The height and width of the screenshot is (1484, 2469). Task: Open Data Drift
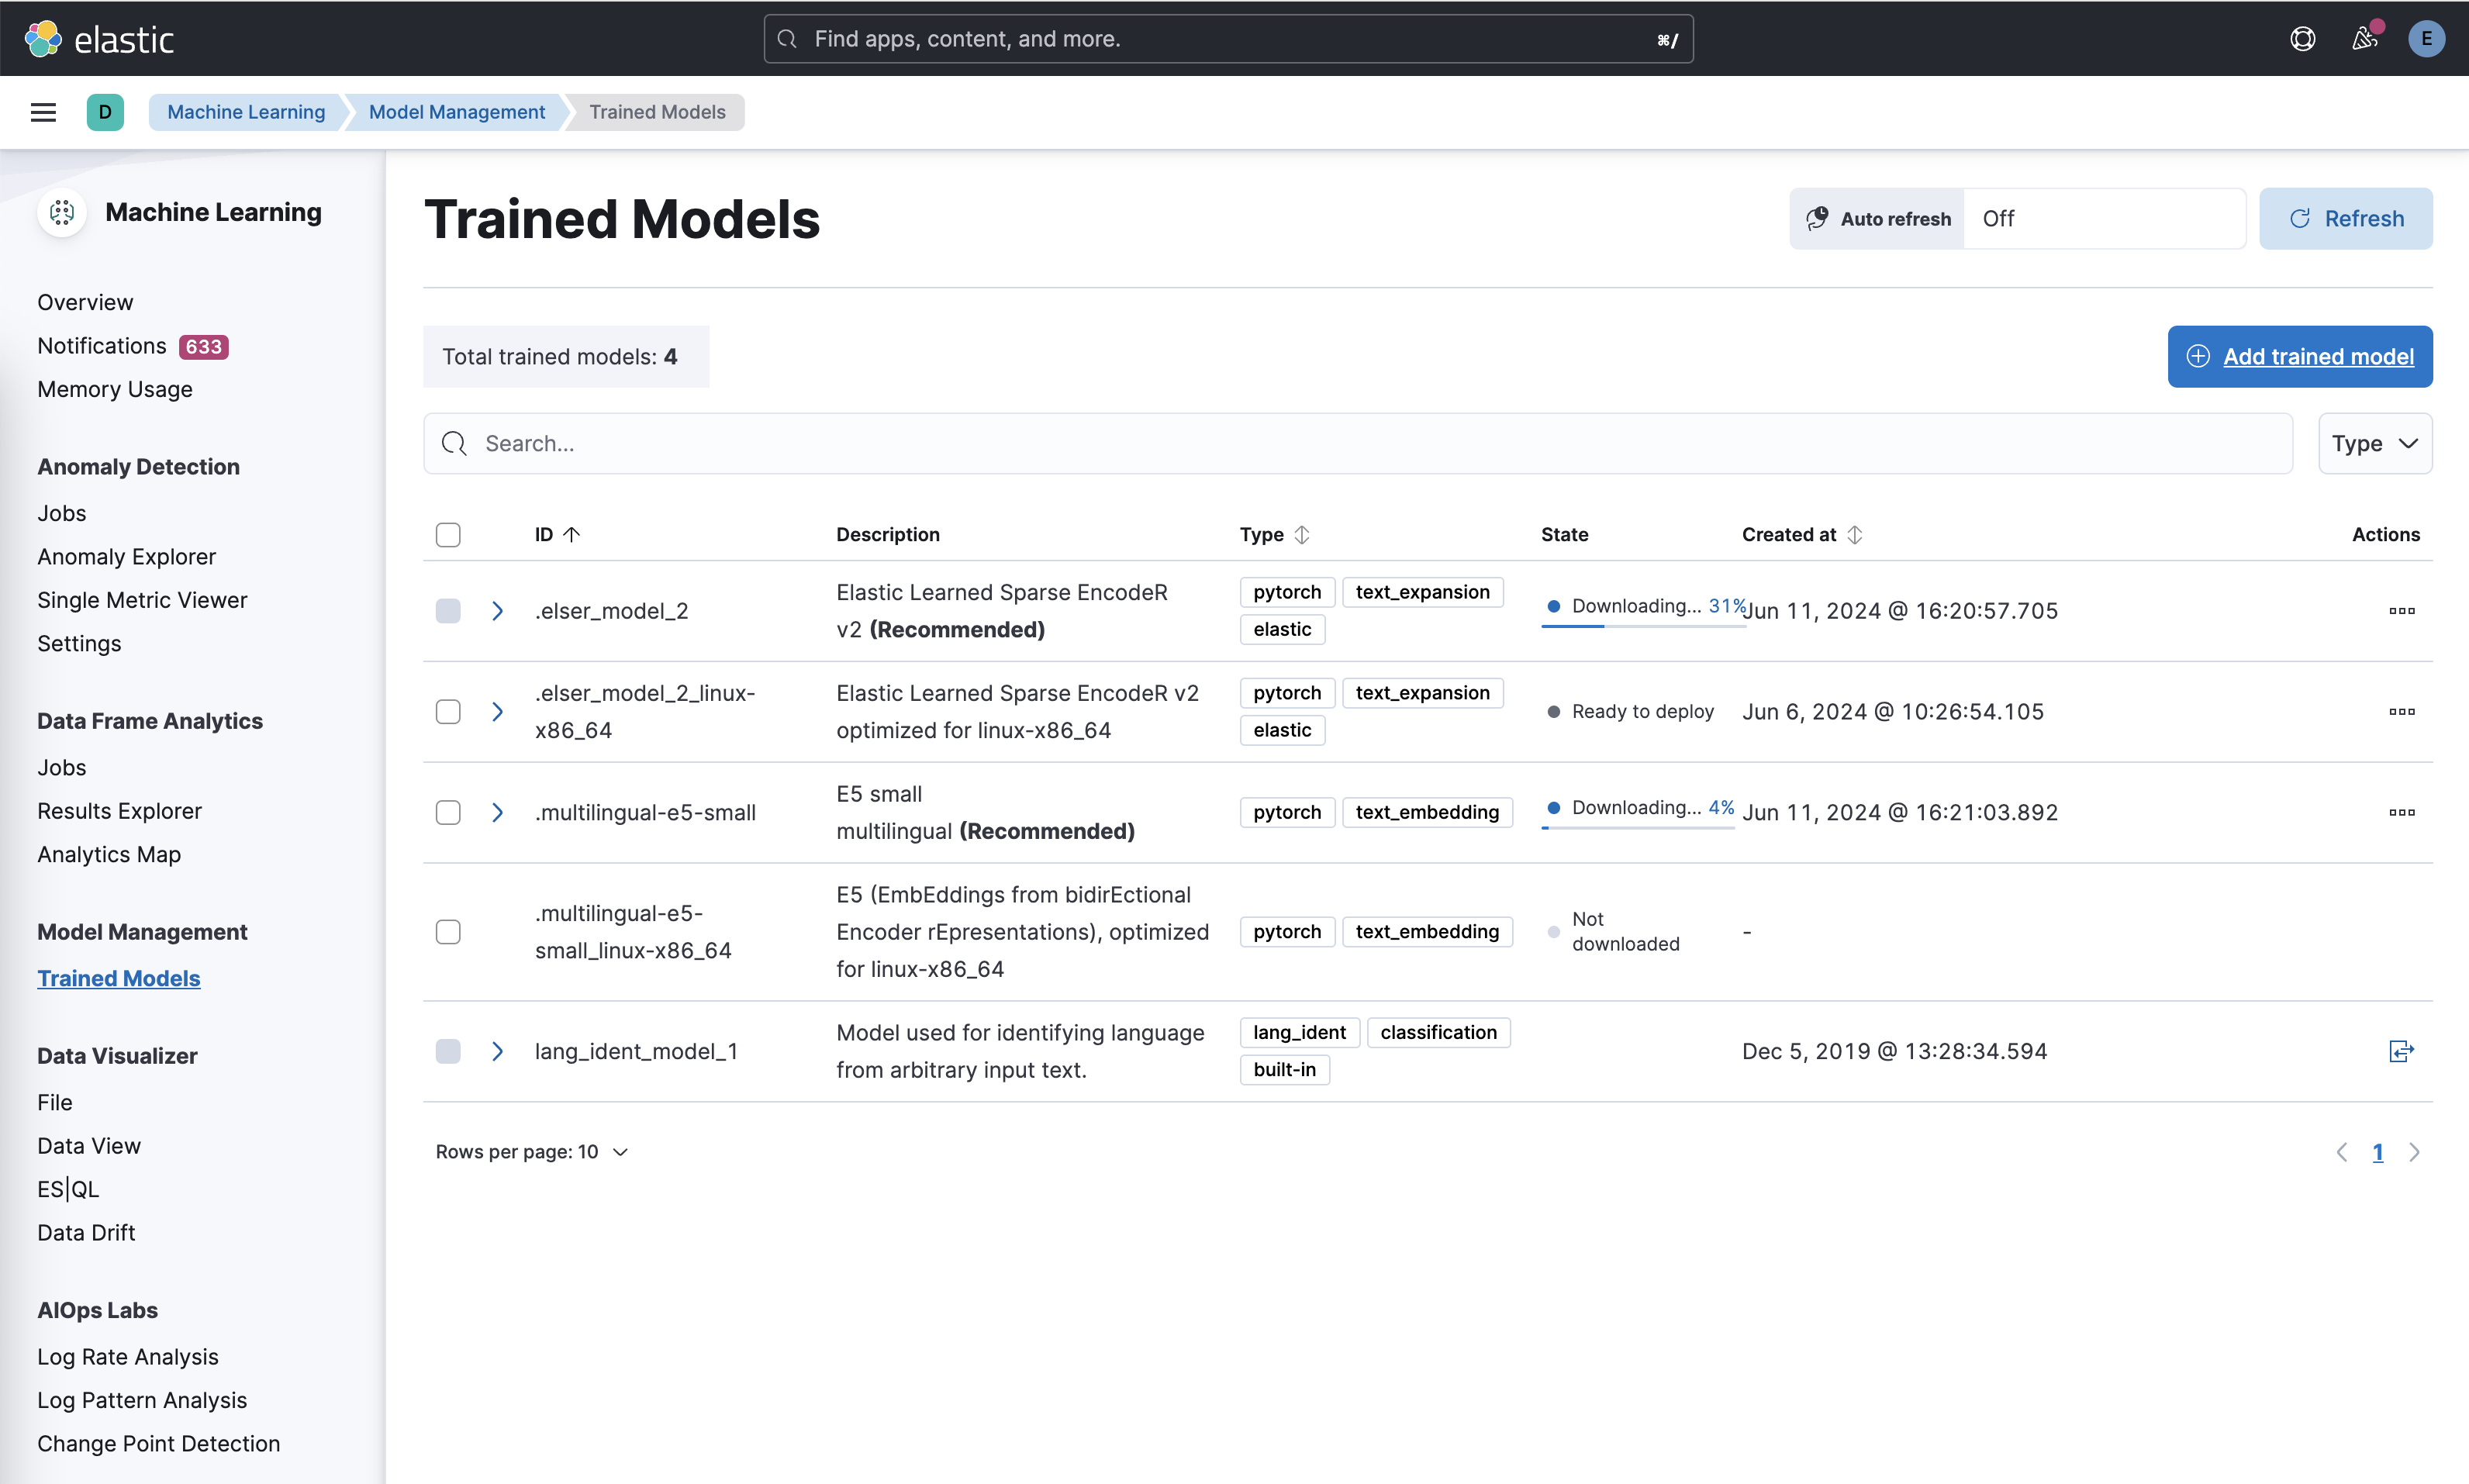[x=86, y=1233]
